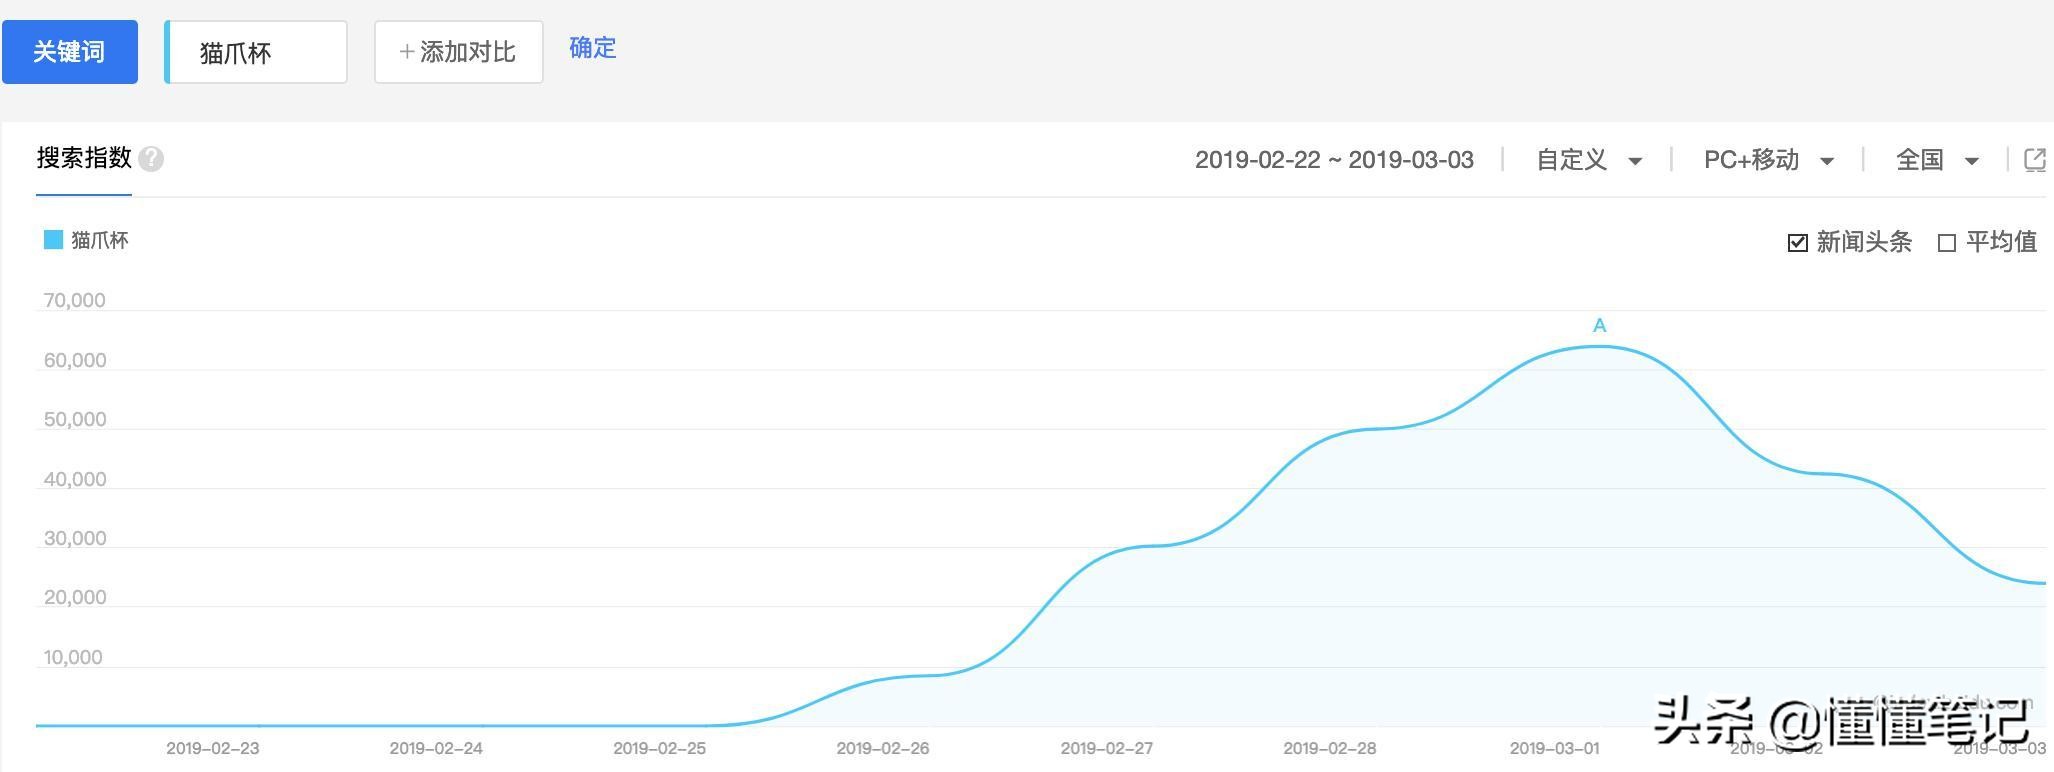Screen dimensions: 2054x772
Task: Click the arrow icon next to 全国
Action: point(1971,161)
